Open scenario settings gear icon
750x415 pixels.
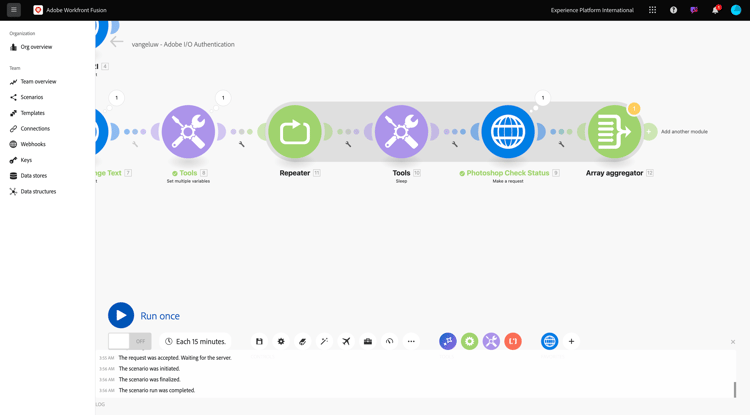(281, 341)
